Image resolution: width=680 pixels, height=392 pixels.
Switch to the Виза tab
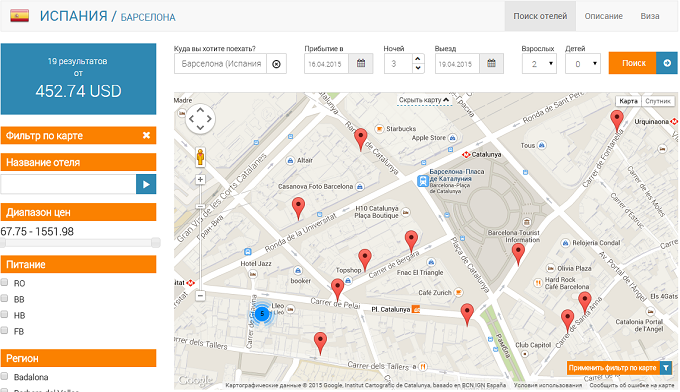coord(650,16)
